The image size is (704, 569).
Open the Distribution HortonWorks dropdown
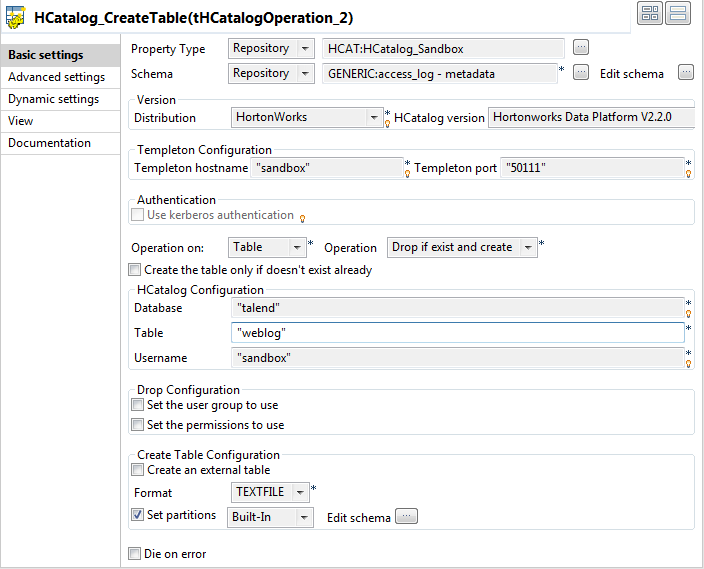point(304,117)
